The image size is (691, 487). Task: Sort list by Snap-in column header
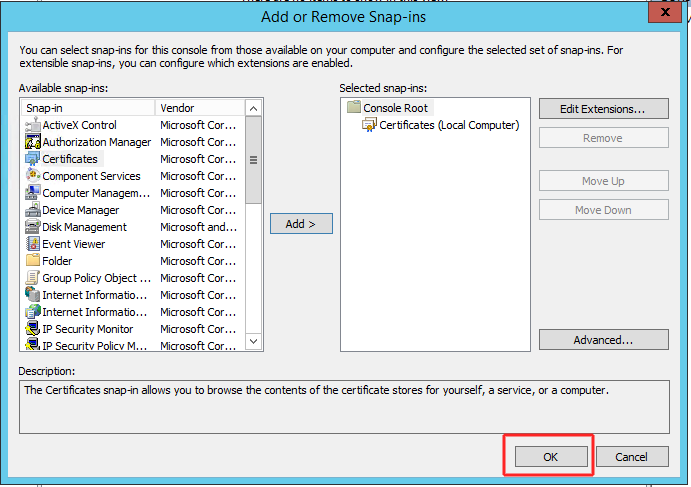(x=88, y=108)
